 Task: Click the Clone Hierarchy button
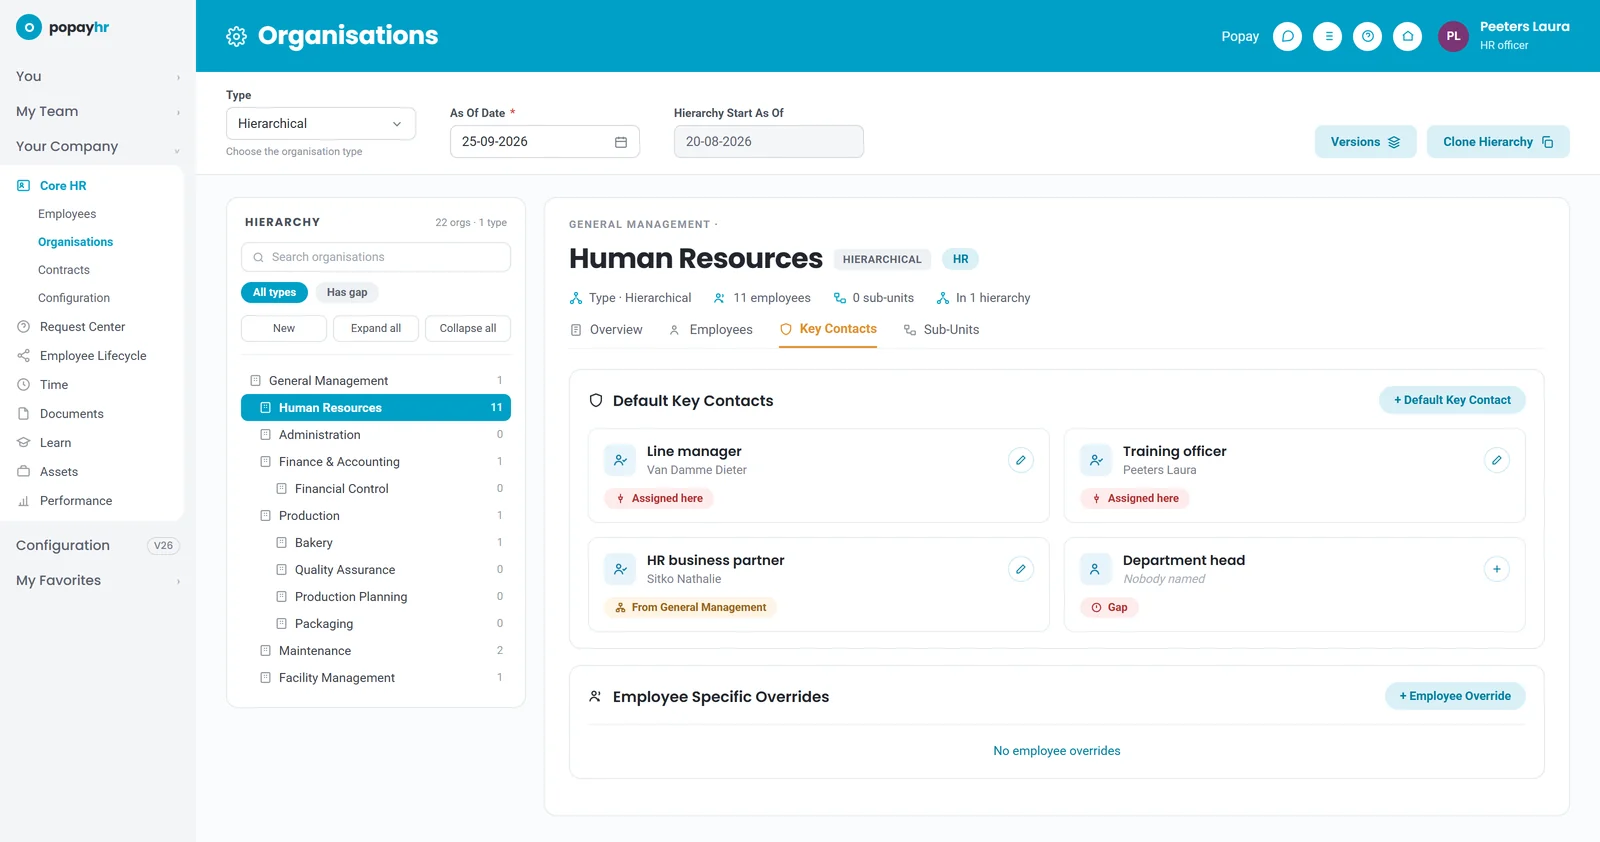pyautogui.click(x=1498, y=142)
